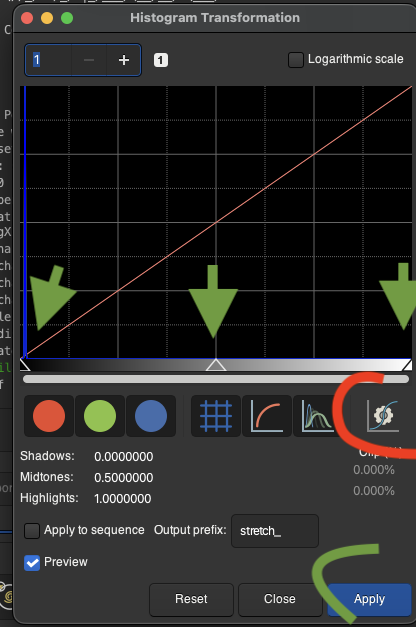Click the Apply button
The width and height of the screenshot is (416, 627).
pyautogui.click(x=370, y=599)
